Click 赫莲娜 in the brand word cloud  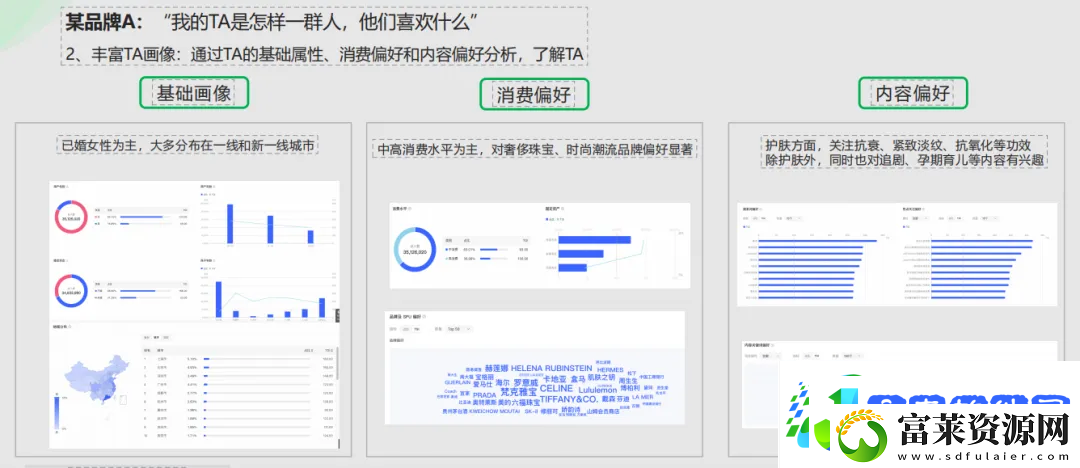click(496, 368)
